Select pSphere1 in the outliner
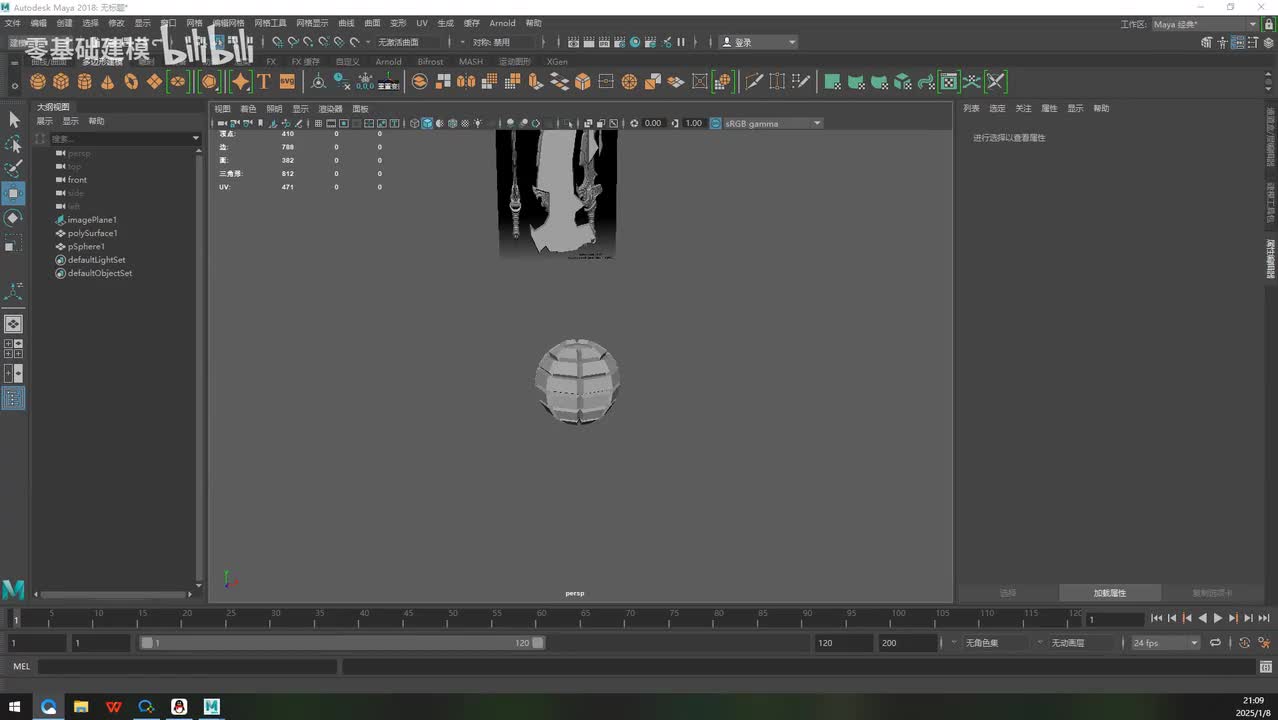The height and width of the screenshot is (720, 1278). [86, 246]
